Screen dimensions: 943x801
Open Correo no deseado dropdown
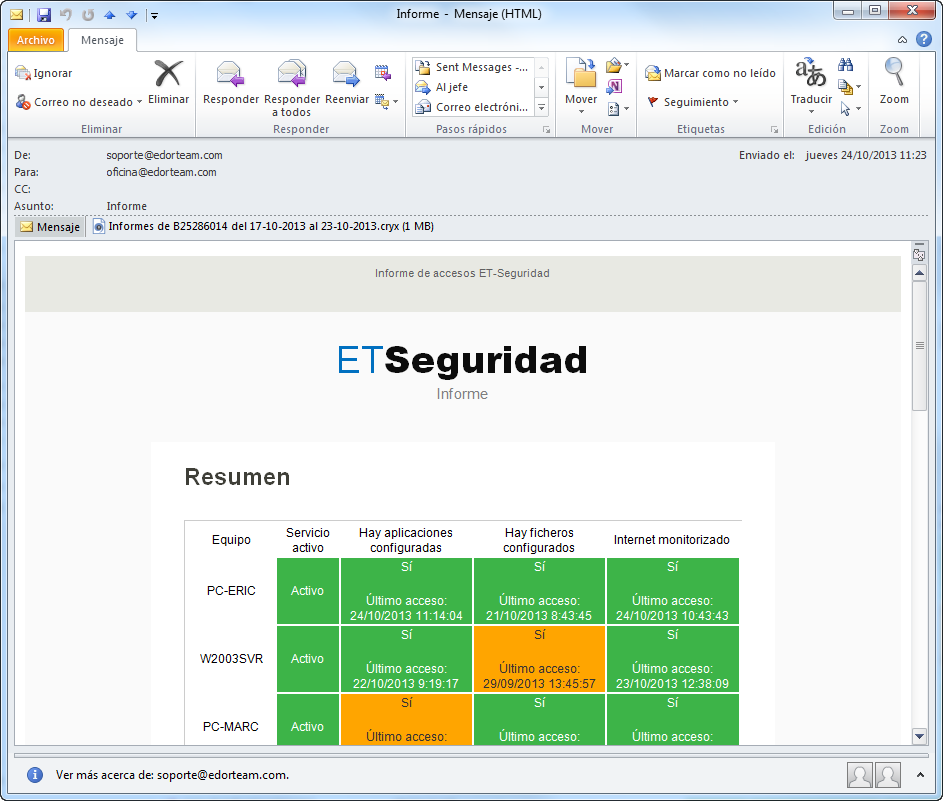tap(79, 102)
